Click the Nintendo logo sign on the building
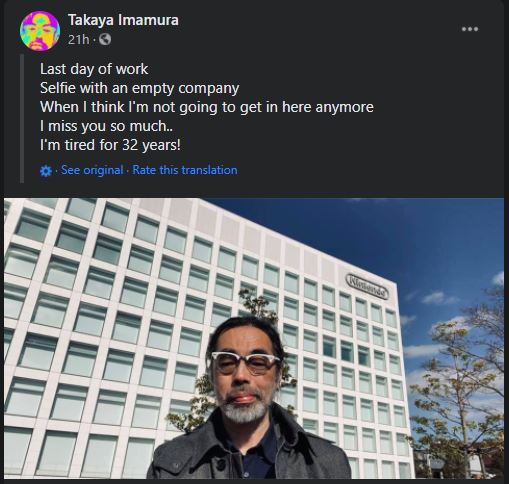The image size is (509, 484). pyautogui.click(x=367, y=287)
